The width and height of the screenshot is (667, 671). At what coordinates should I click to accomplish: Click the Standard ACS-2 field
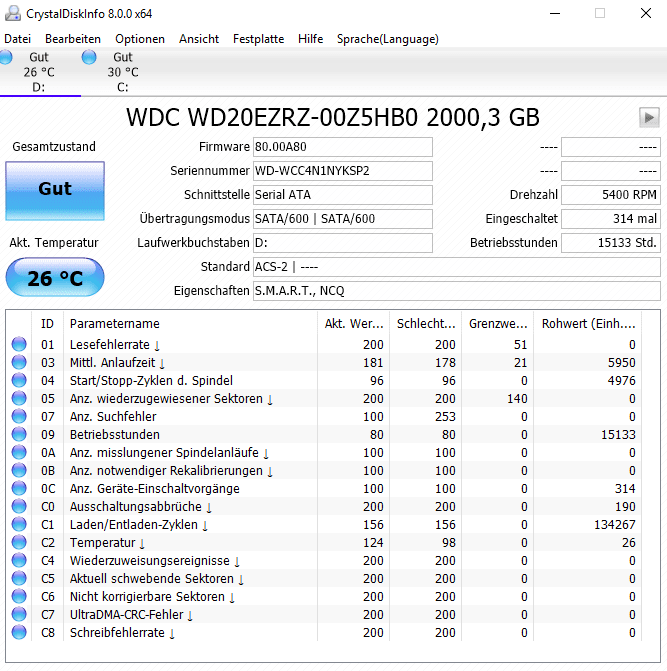457,267
